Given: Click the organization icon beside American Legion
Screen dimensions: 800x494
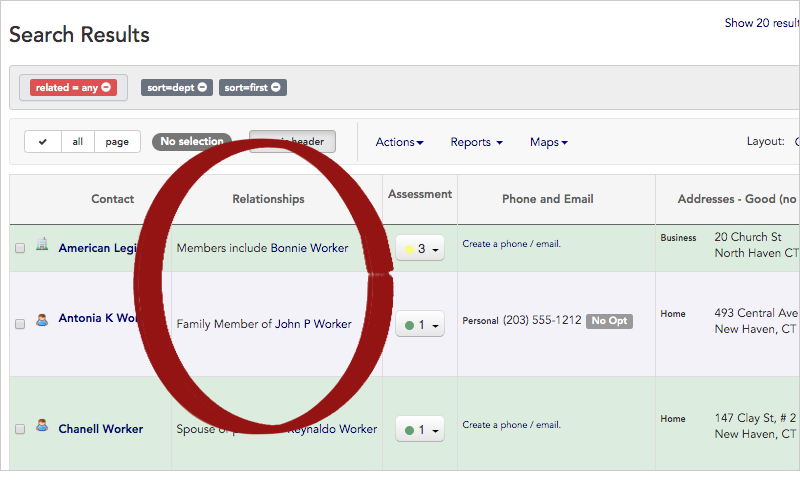Looking at the screenshot, I should tap(42, 244).
